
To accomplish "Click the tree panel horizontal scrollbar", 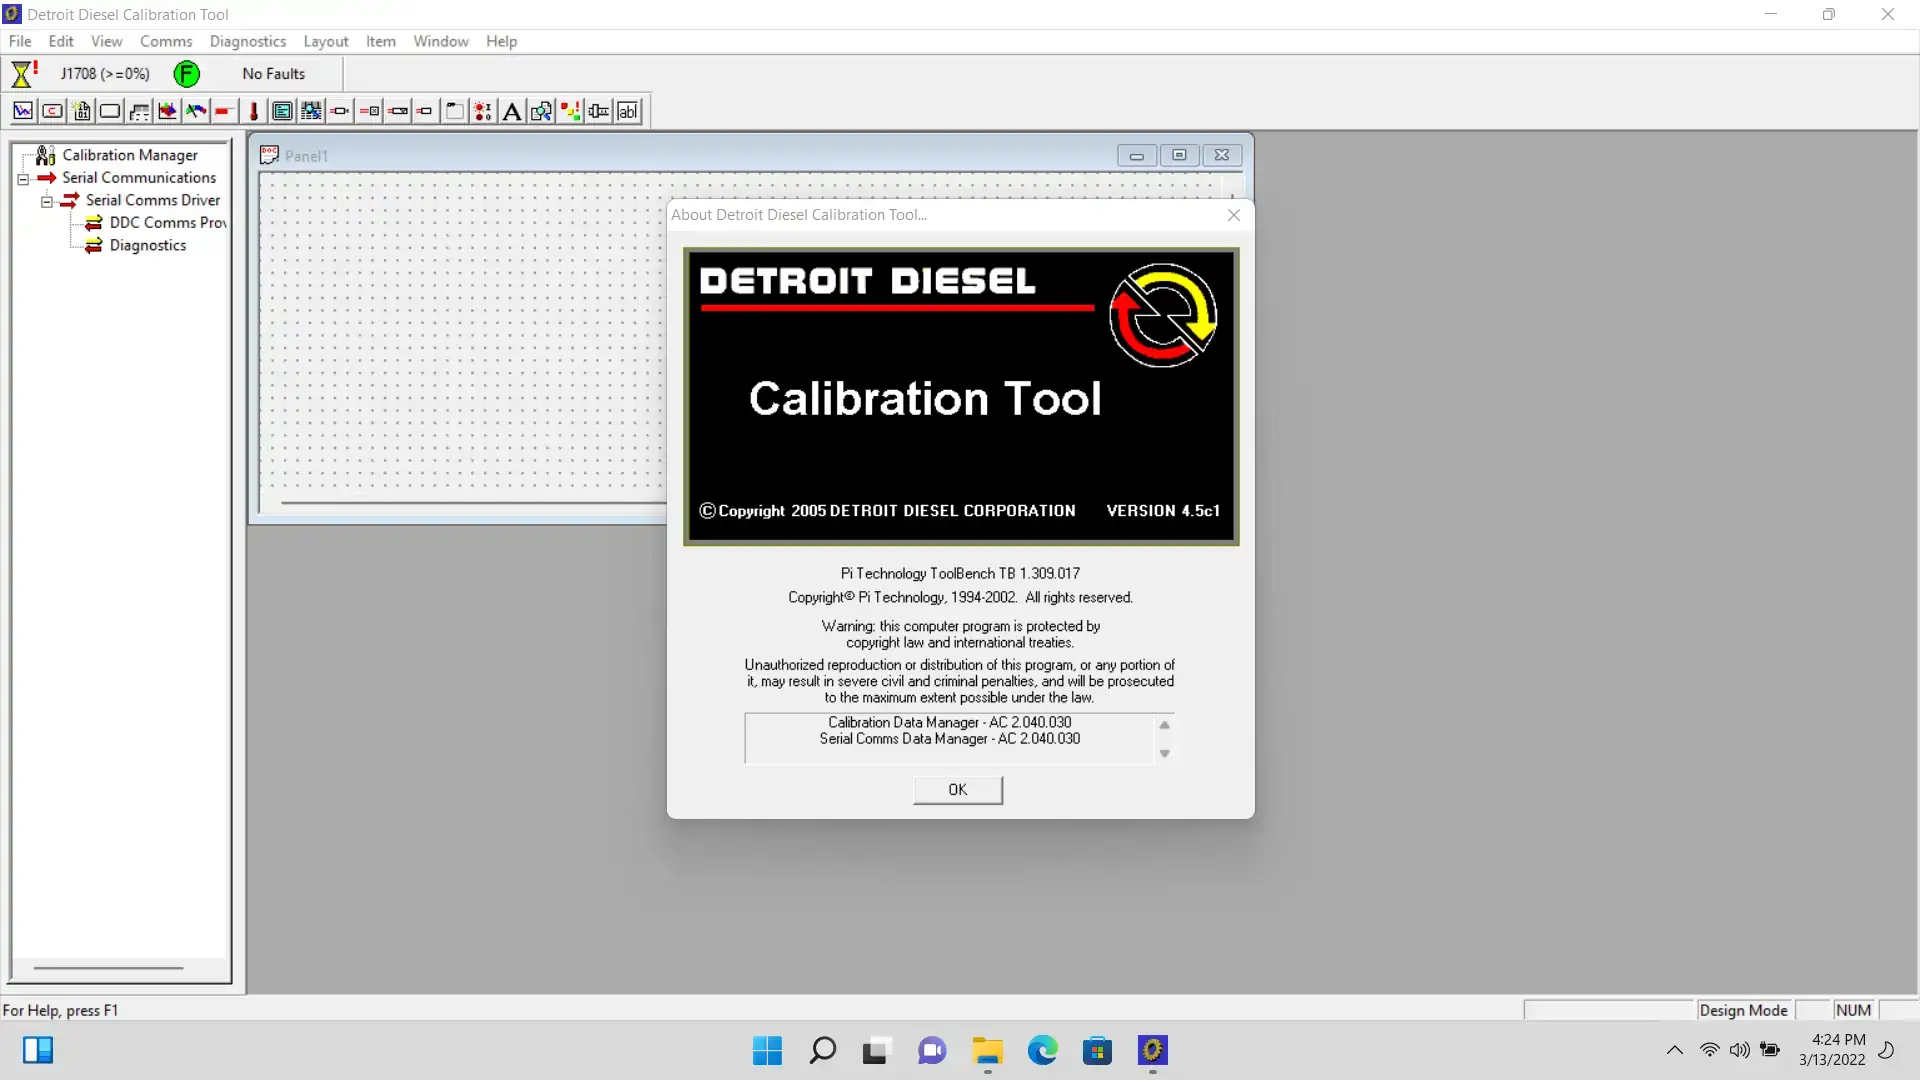I will (x=108, y=968).
